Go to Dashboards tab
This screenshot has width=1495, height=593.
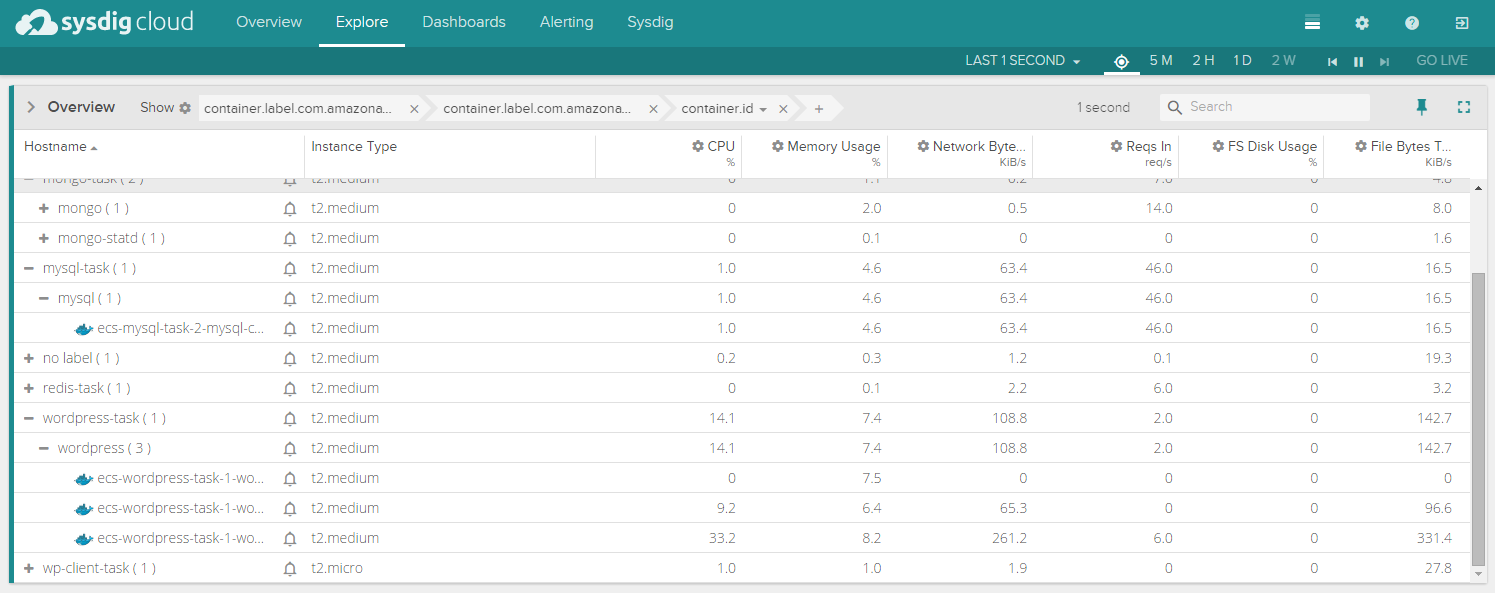tap(464, 22)
